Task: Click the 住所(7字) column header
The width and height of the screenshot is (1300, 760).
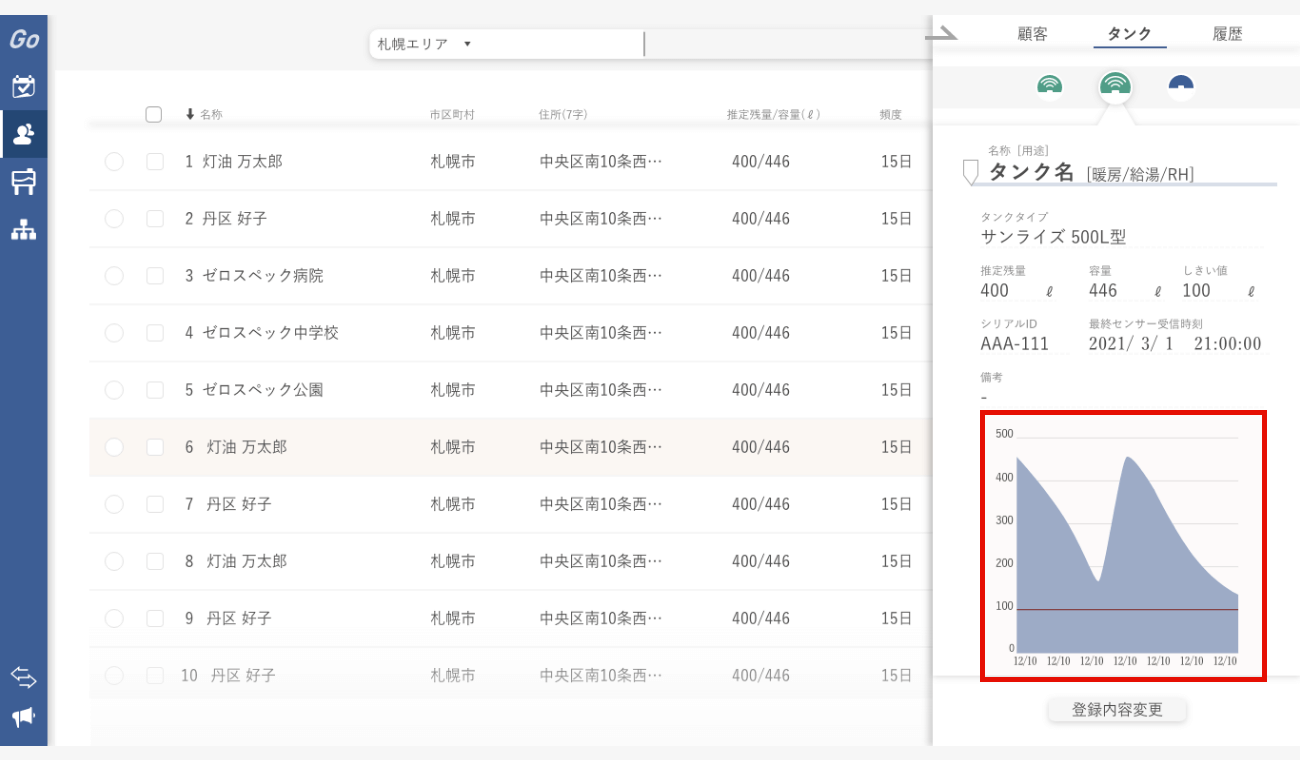Action: pyautogui.click(x=563, y=114)
